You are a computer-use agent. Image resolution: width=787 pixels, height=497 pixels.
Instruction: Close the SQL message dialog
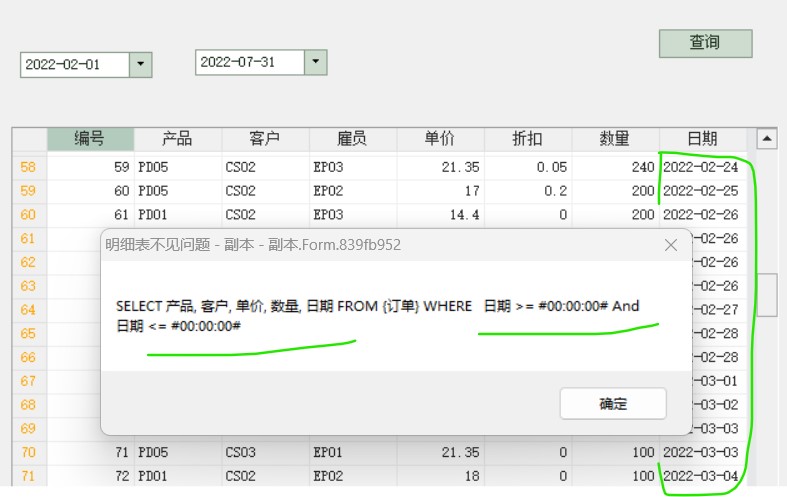coord(671,245)
